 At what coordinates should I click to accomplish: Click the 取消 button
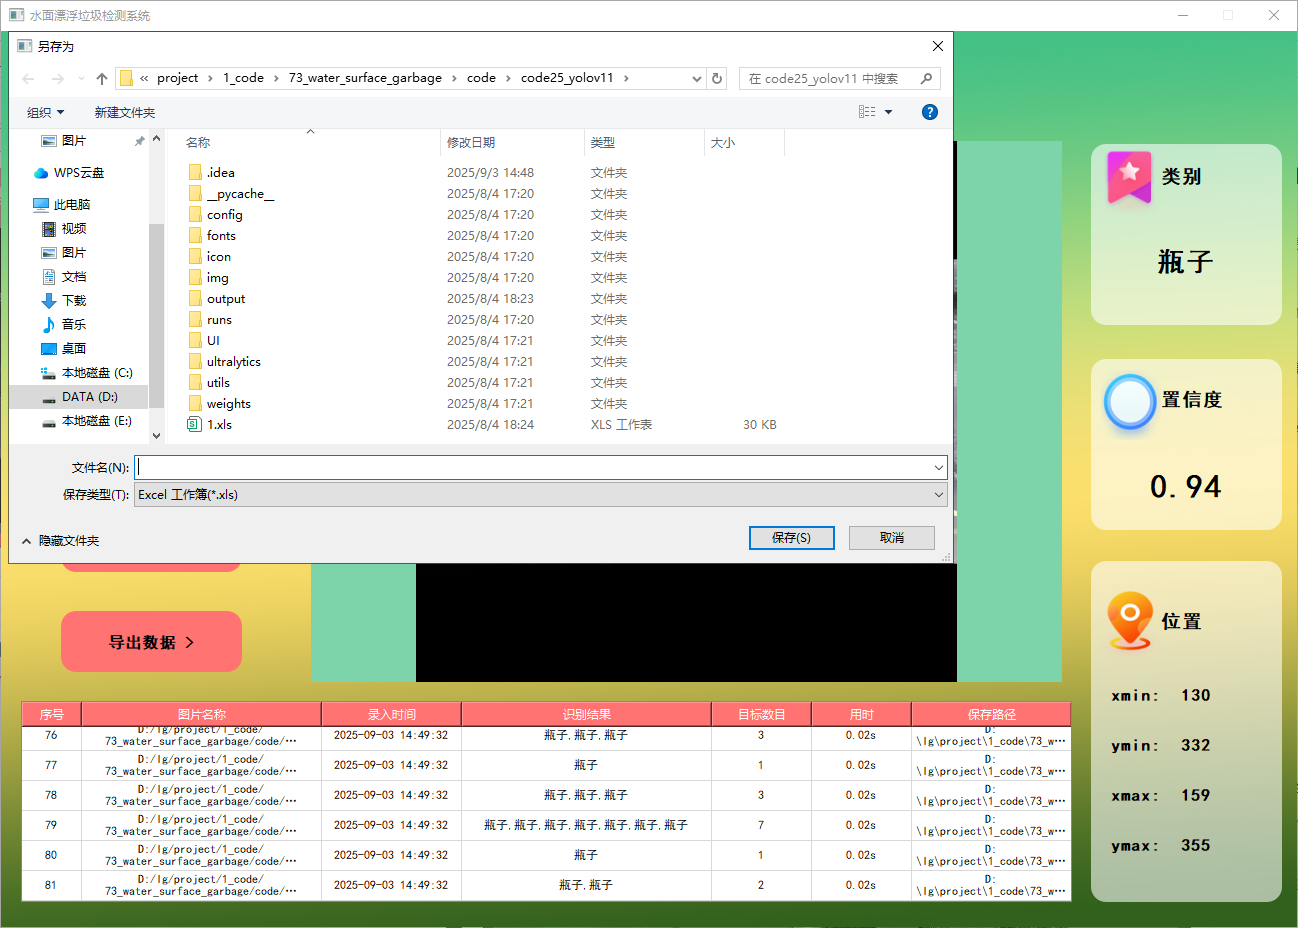click(x=892, y=538)
